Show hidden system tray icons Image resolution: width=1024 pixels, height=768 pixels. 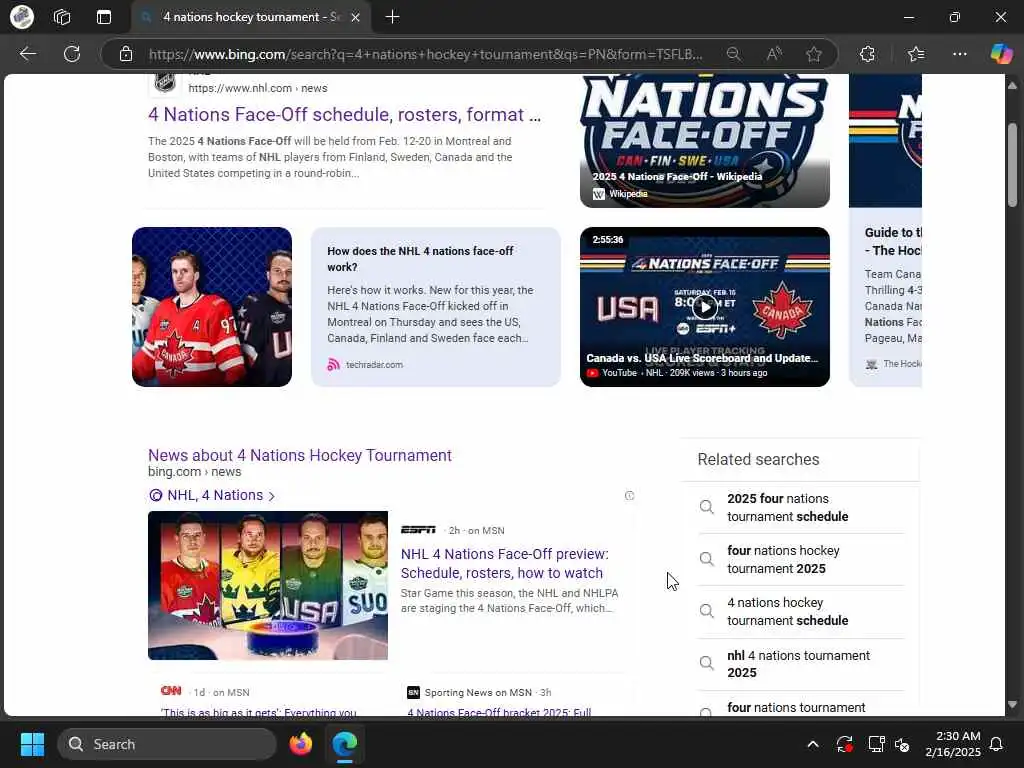(813, 744)
